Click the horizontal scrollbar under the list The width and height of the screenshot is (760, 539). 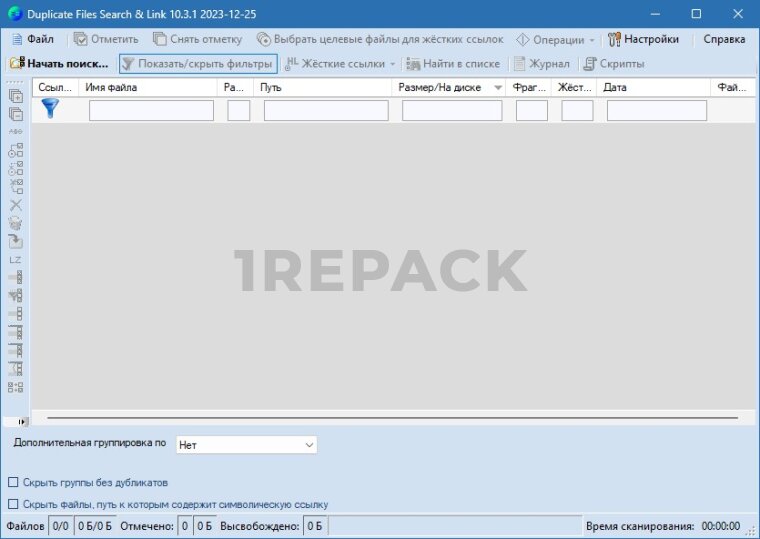(392, 417)
